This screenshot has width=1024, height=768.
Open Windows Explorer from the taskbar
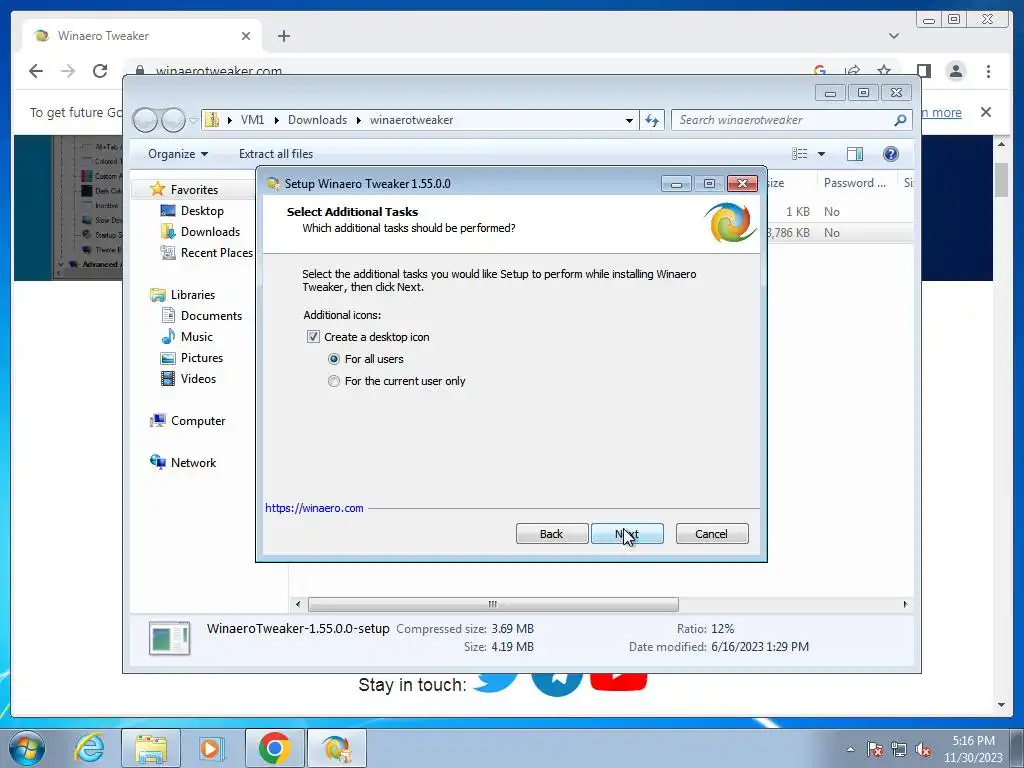(151, 748)
